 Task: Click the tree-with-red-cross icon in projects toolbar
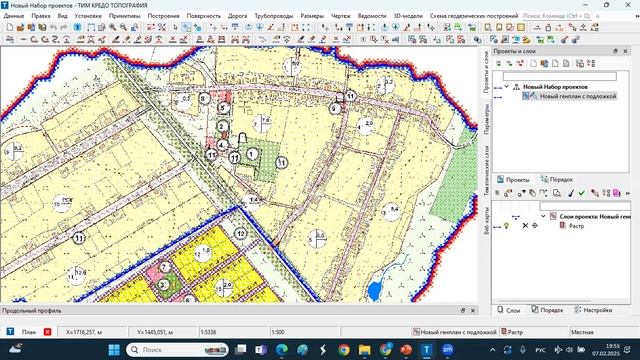tap(520, 64)
